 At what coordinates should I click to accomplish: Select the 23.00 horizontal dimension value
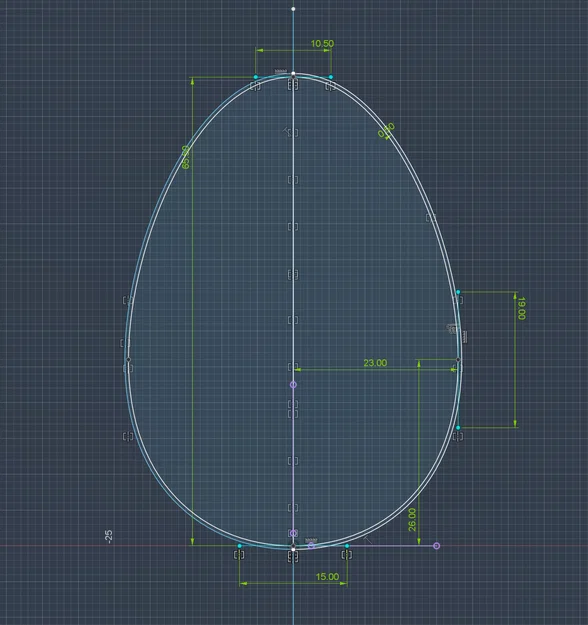click(375, 363)
